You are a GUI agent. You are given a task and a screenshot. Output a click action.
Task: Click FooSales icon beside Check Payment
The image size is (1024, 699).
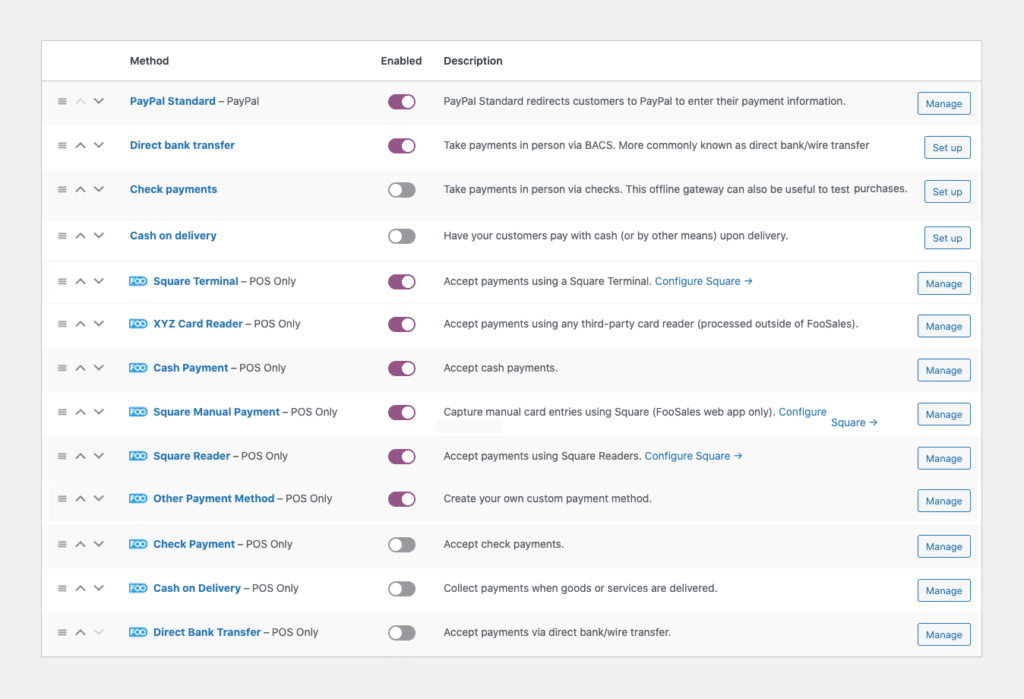tap(138, 544)
